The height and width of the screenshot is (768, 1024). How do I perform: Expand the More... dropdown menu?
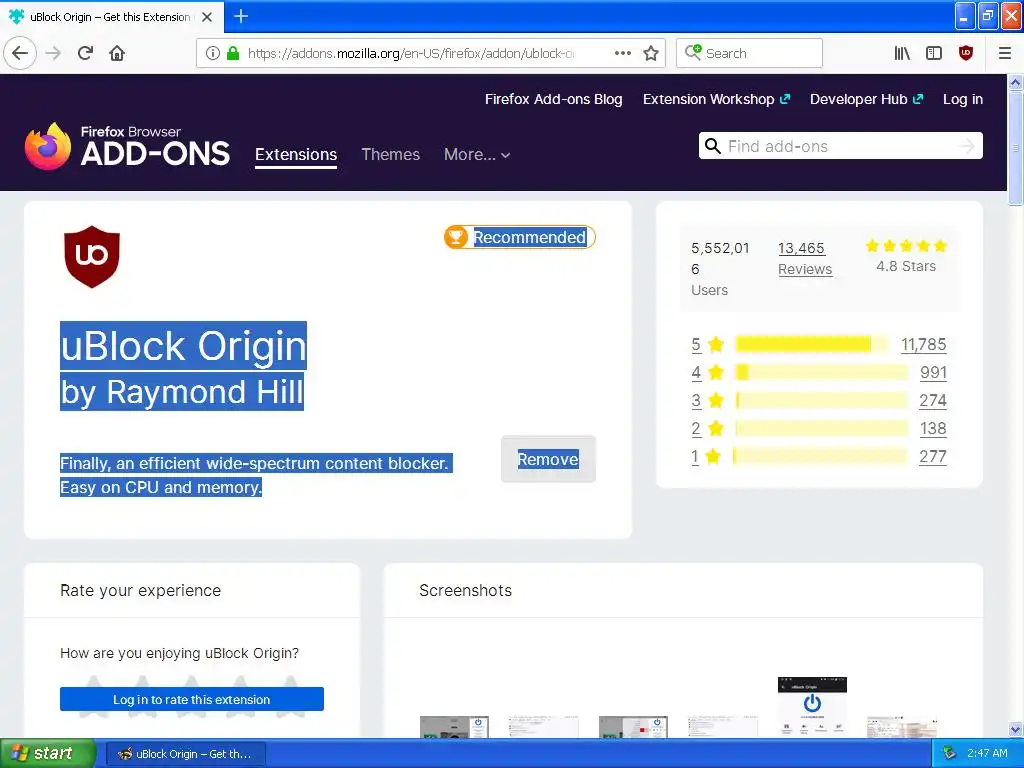pyautogui.click(x=477, y=155)
